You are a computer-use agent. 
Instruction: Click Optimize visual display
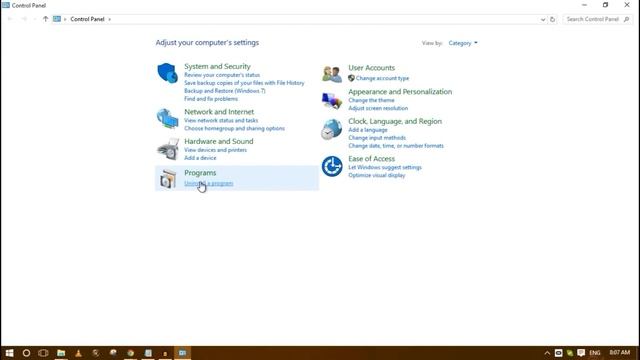point(376,175)
